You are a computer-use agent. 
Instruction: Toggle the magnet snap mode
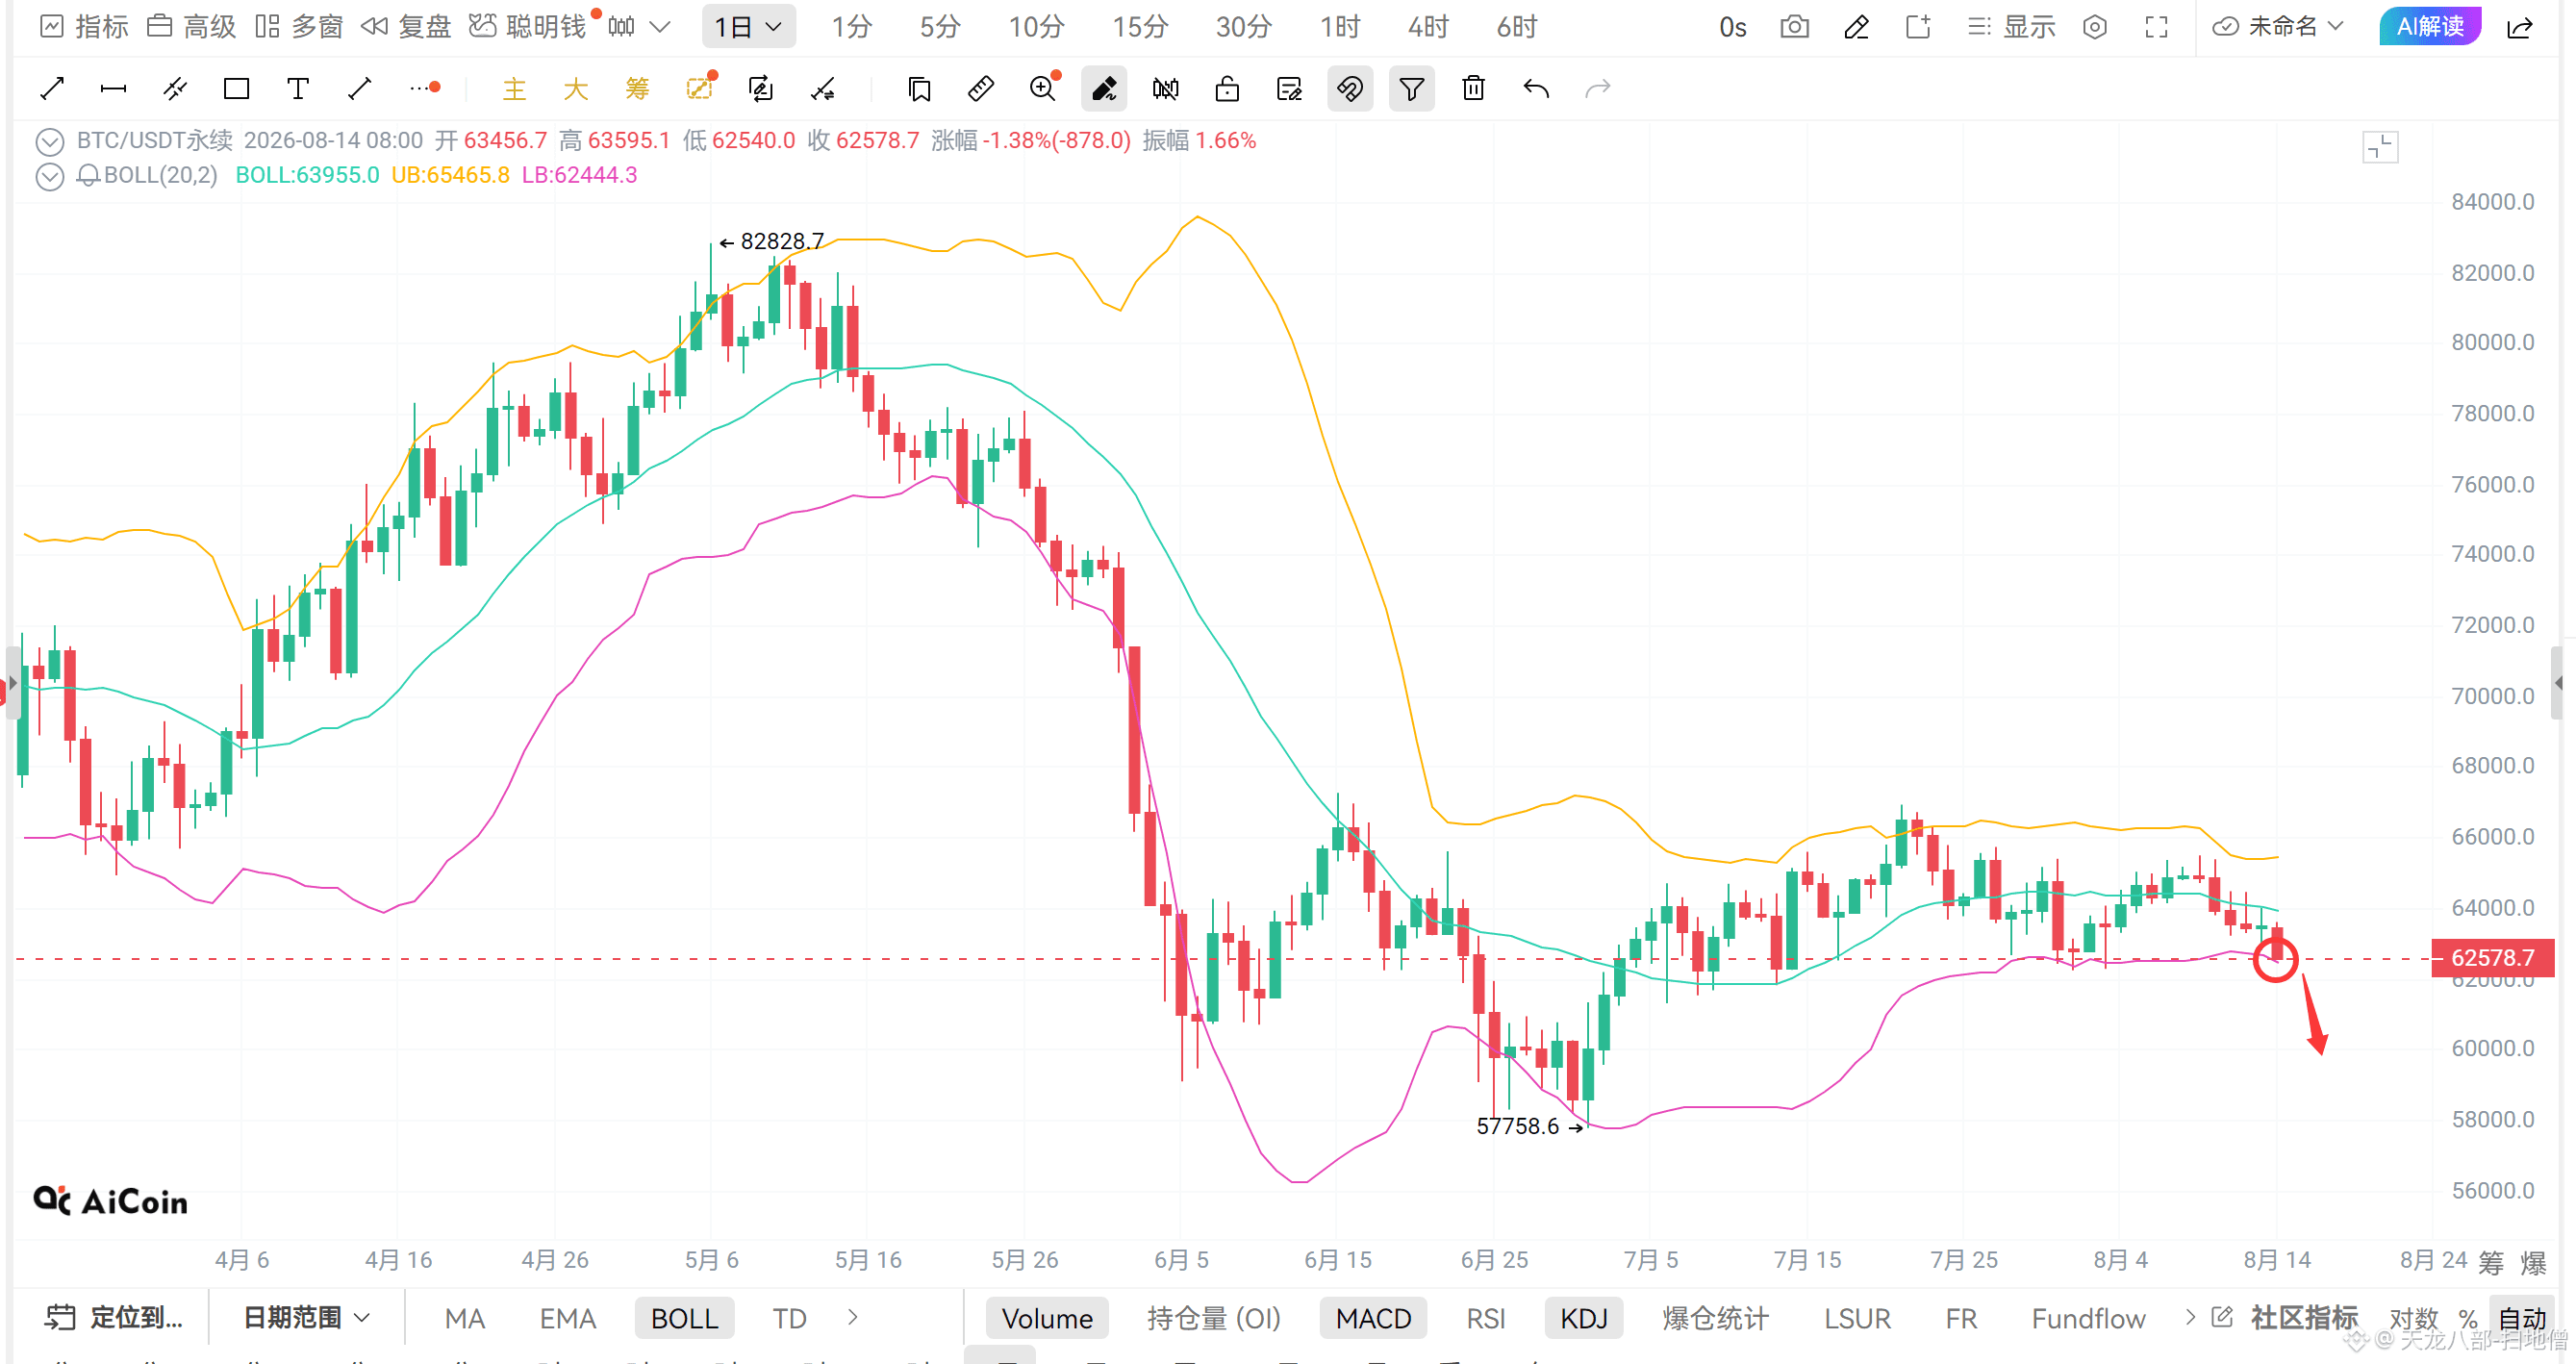(x=1350, y=89)
